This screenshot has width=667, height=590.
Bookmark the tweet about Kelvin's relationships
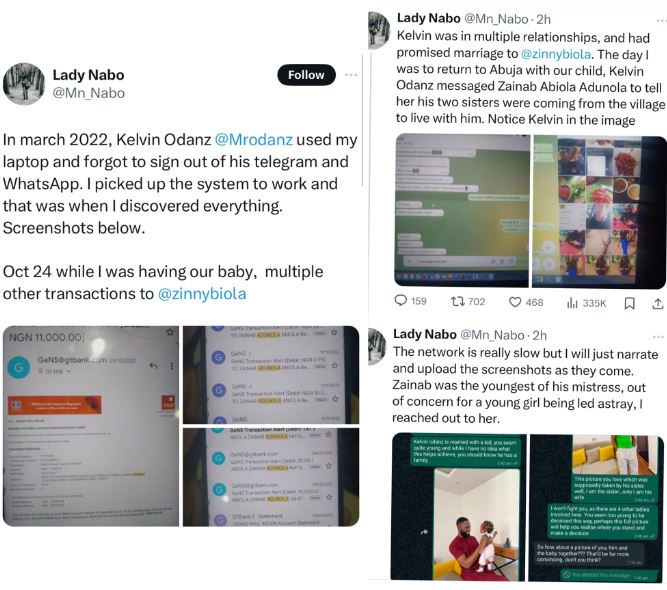[630, 303]
